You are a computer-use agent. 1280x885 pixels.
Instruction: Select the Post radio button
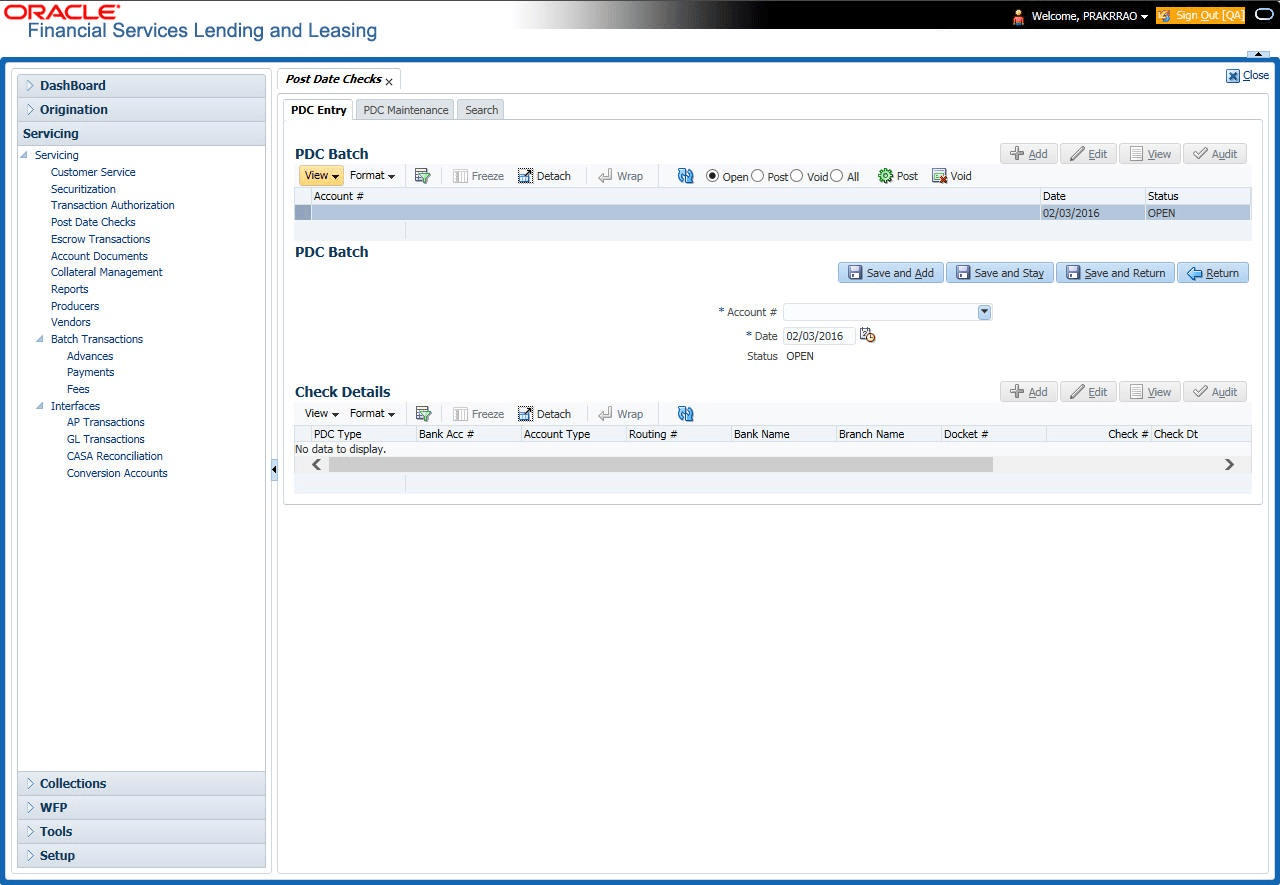point(757,176)
